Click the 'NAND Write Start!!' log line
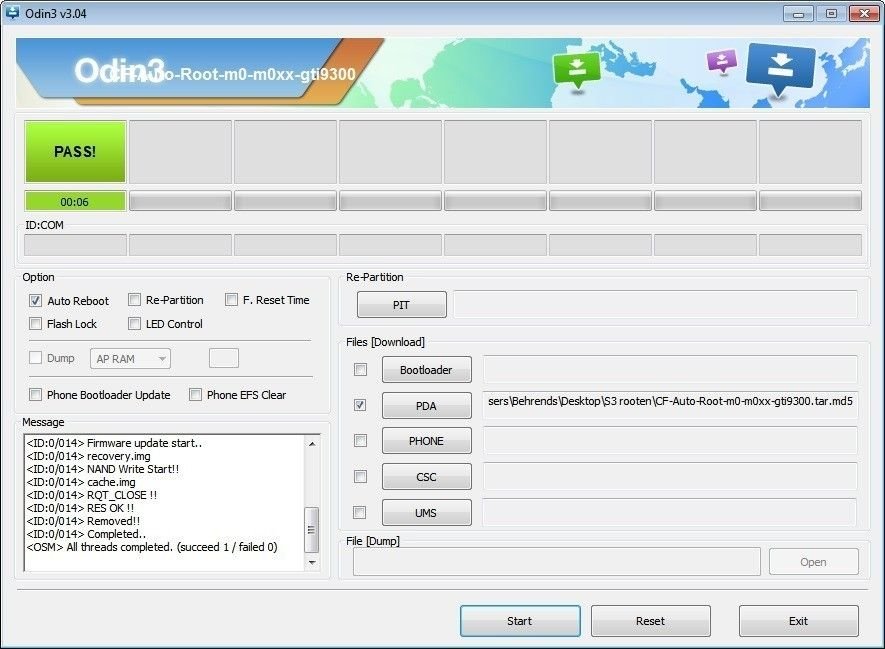The image size is (885, 649). click(x=103, y=469)
